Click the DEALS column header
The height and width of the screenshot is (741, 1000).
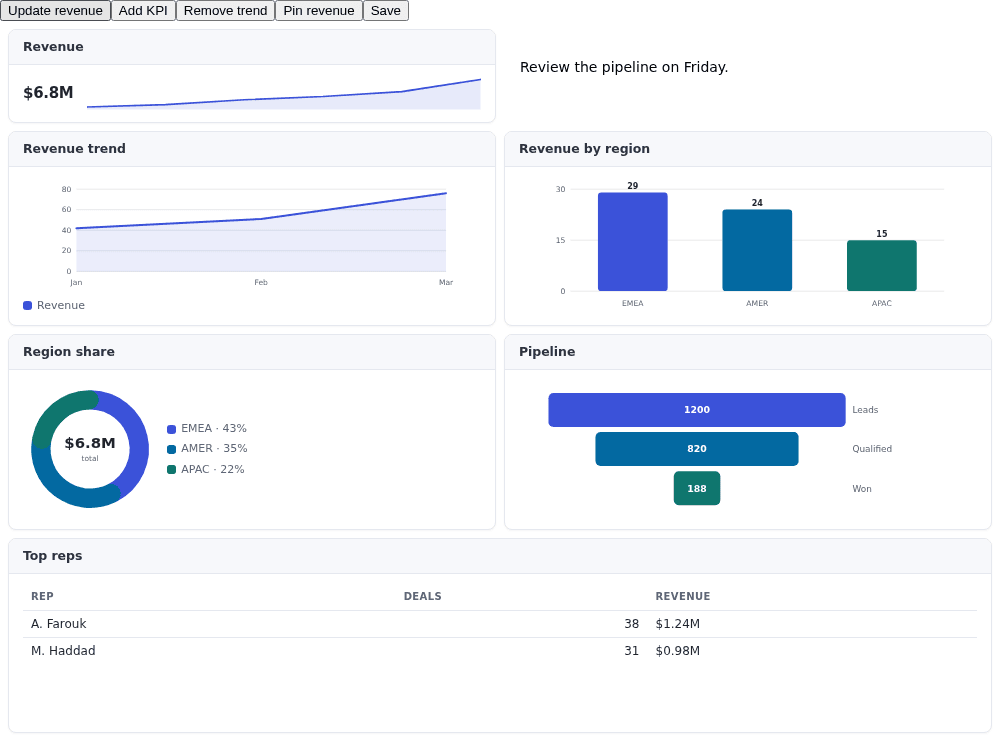point(422,596)
